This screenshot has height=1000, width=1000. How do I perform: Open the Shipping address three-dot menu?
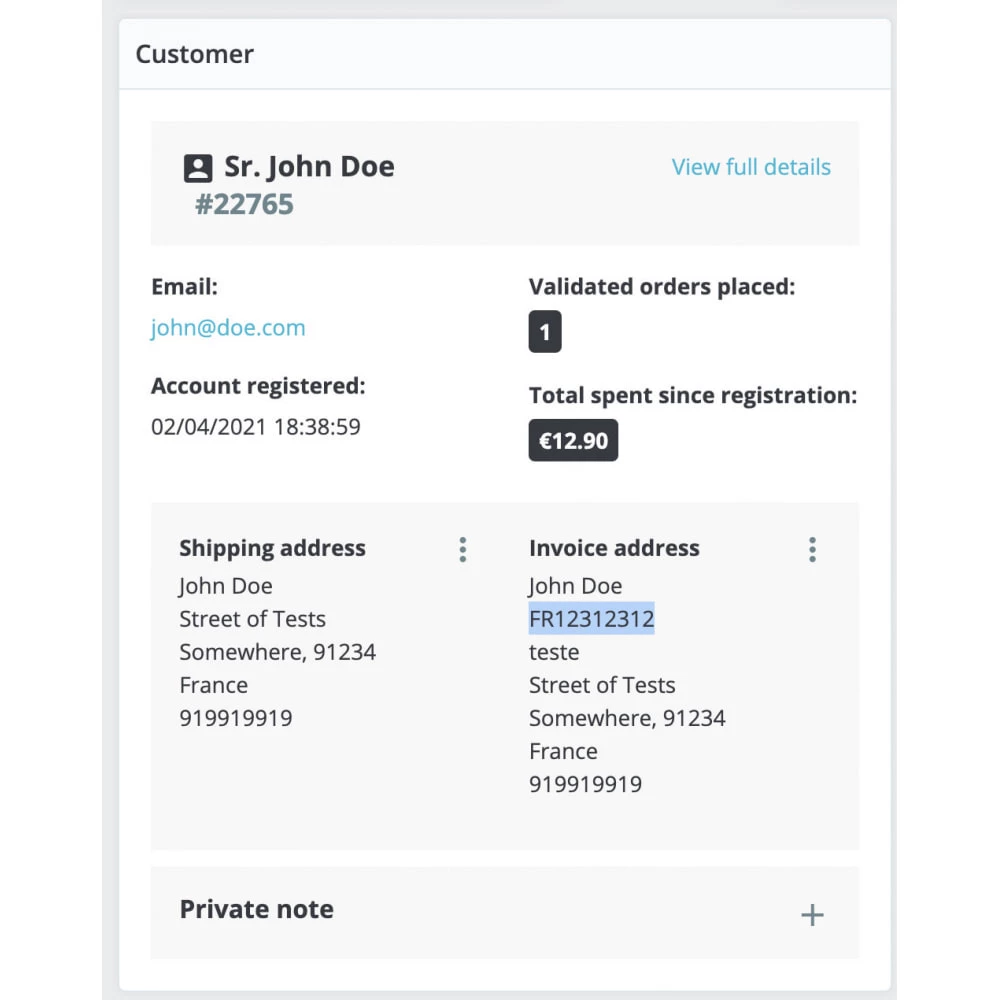pyautogui.click(x=463, y=549)
